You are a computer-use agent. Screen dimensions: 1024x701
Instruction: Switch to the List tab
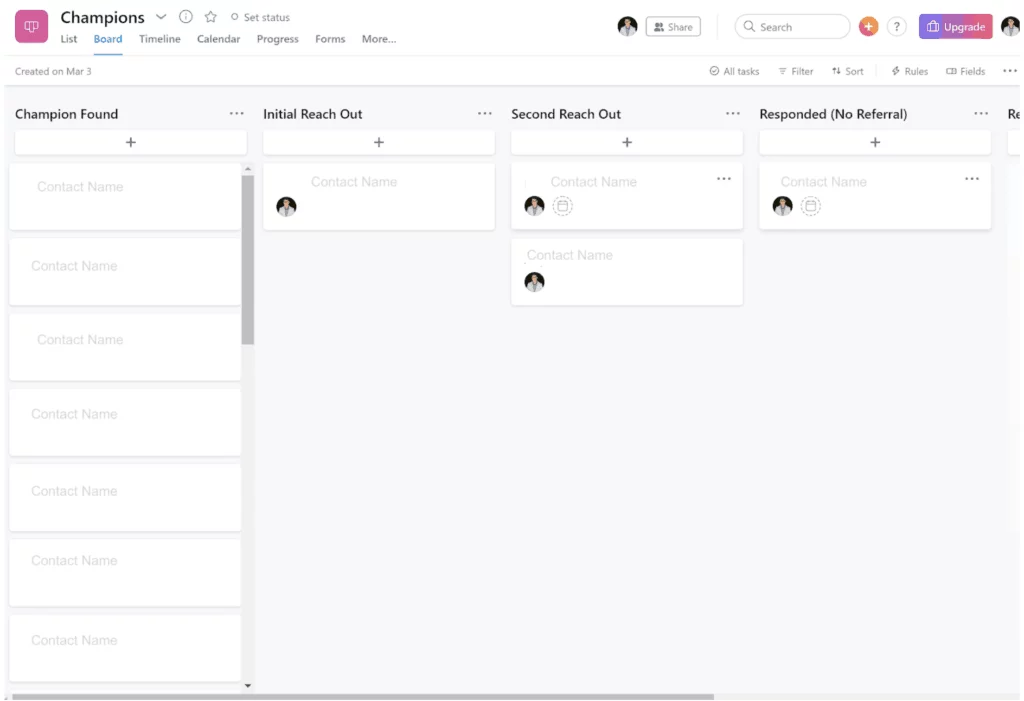(69, 39)
